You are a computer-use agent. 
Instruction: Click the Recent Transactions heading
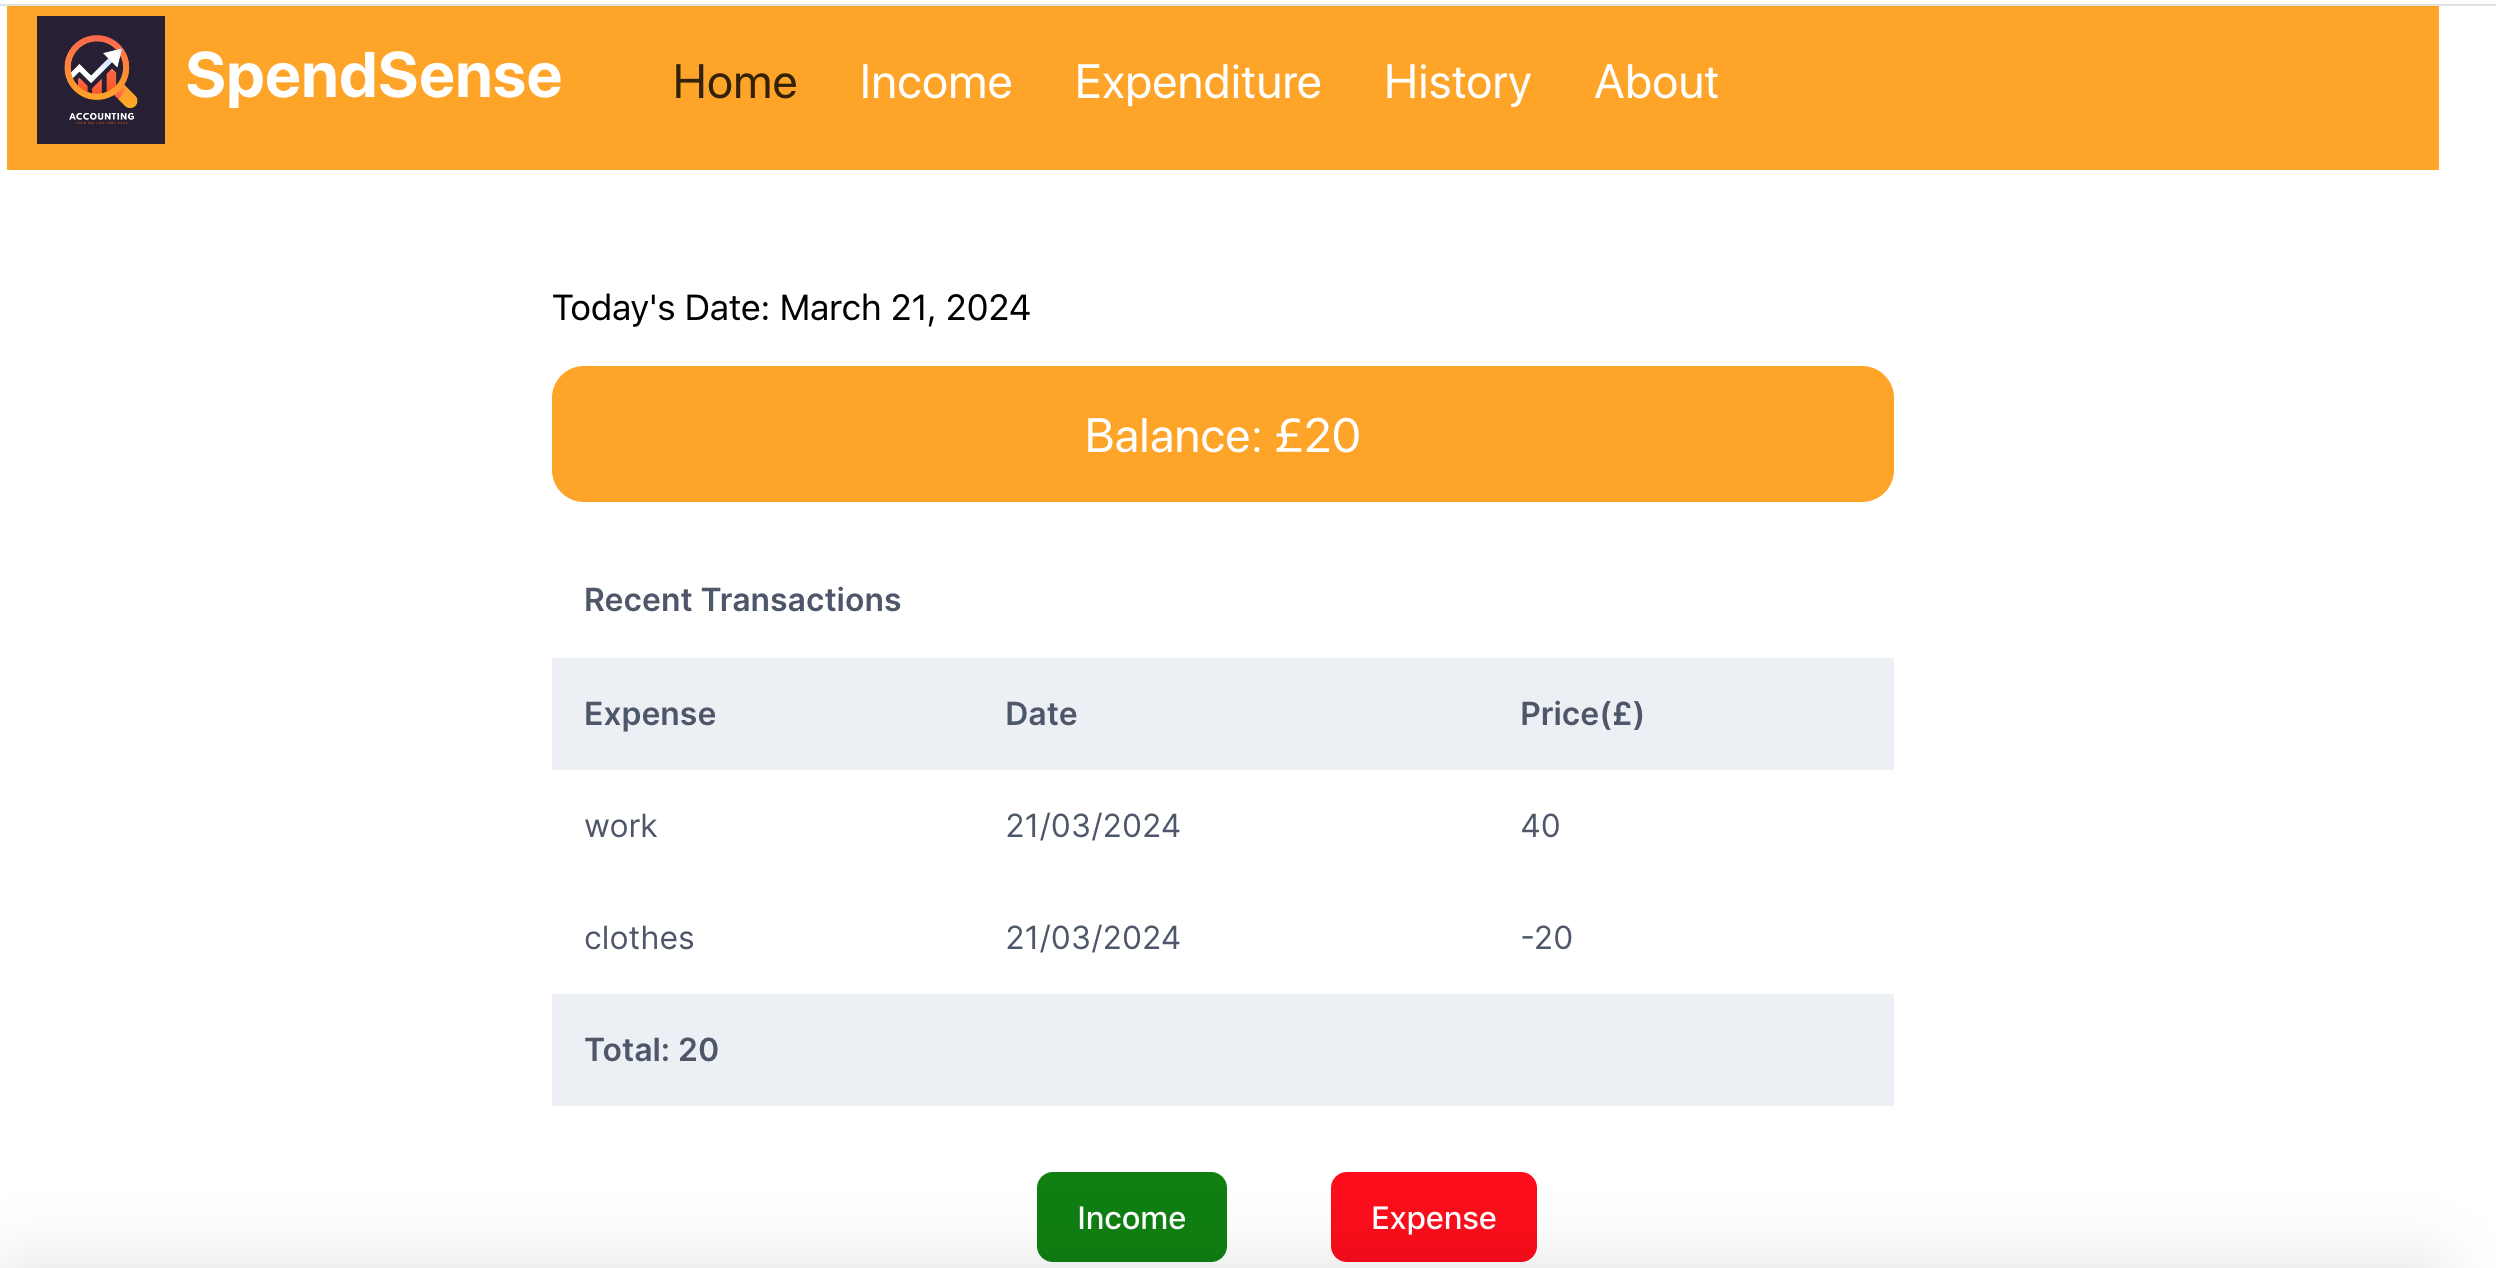(742, 600)
